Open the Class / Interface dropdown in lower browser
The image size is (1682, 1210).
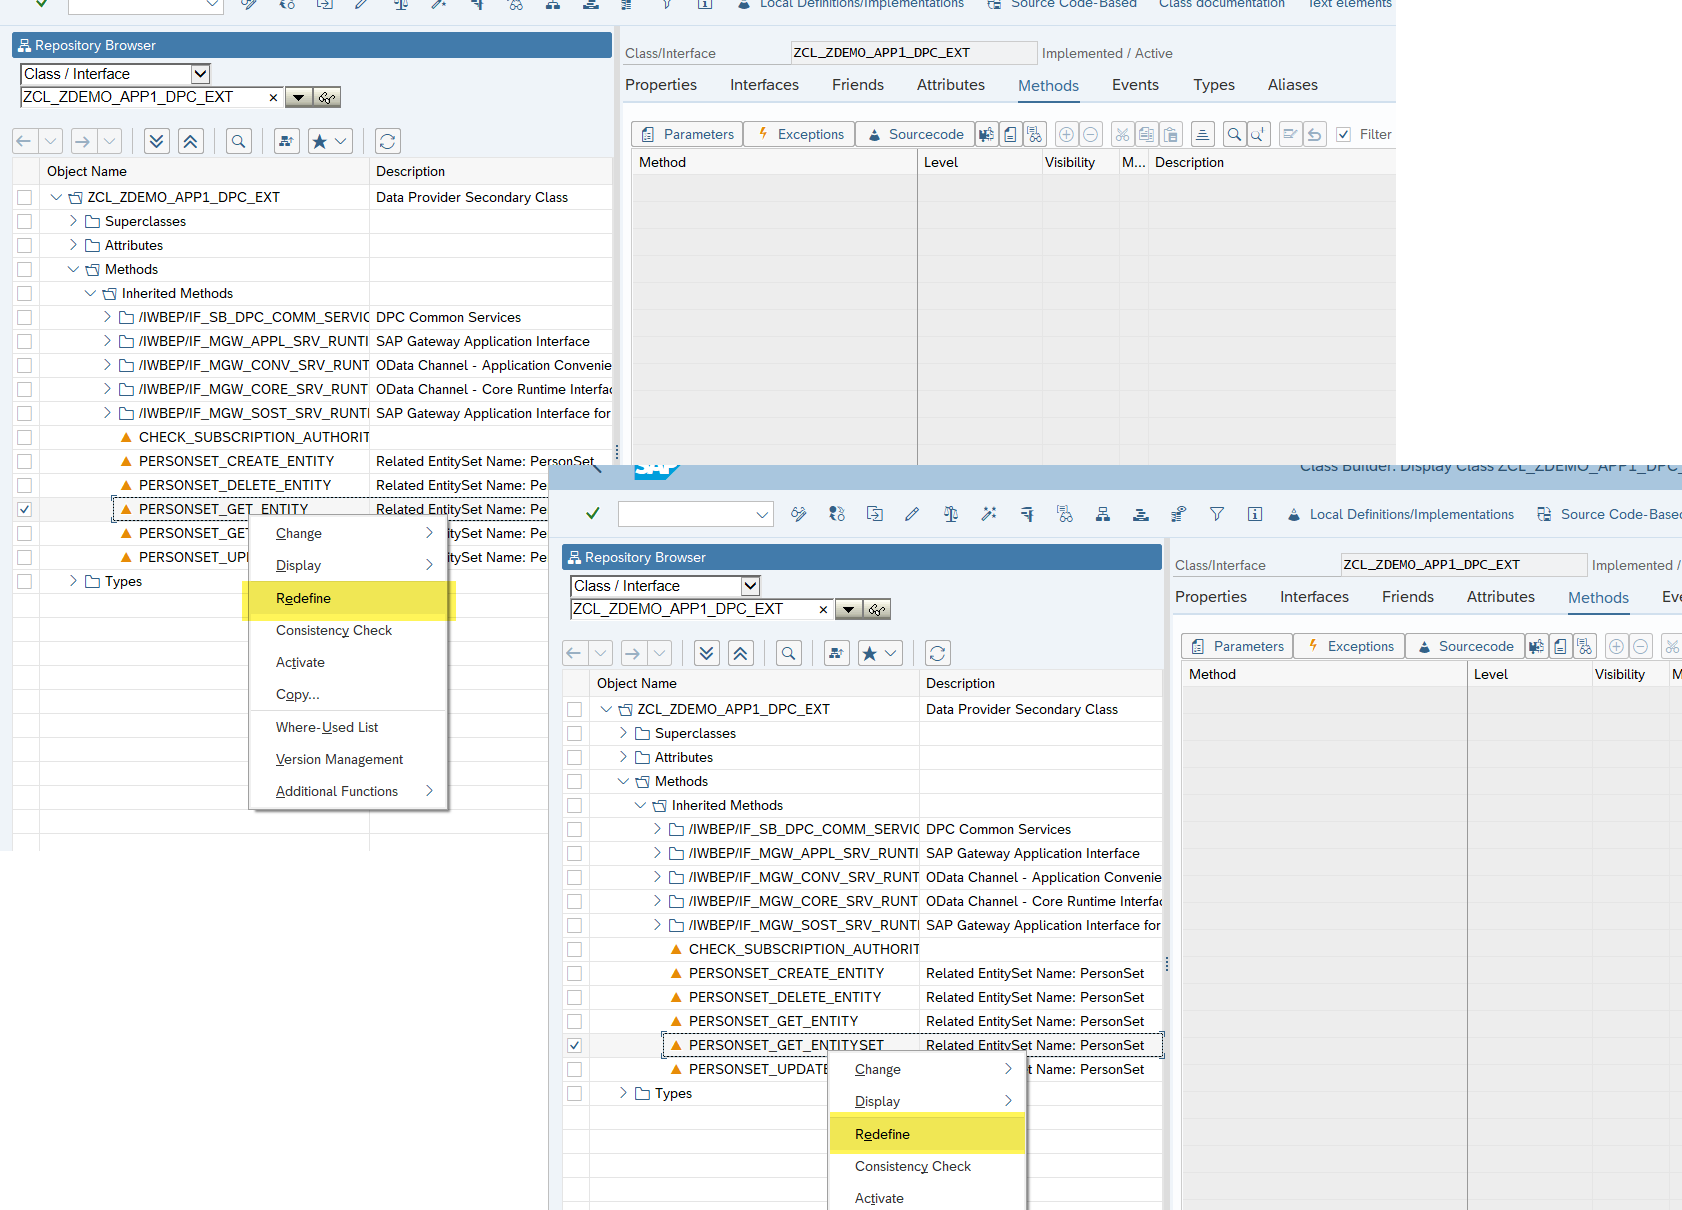coord(750,586)
